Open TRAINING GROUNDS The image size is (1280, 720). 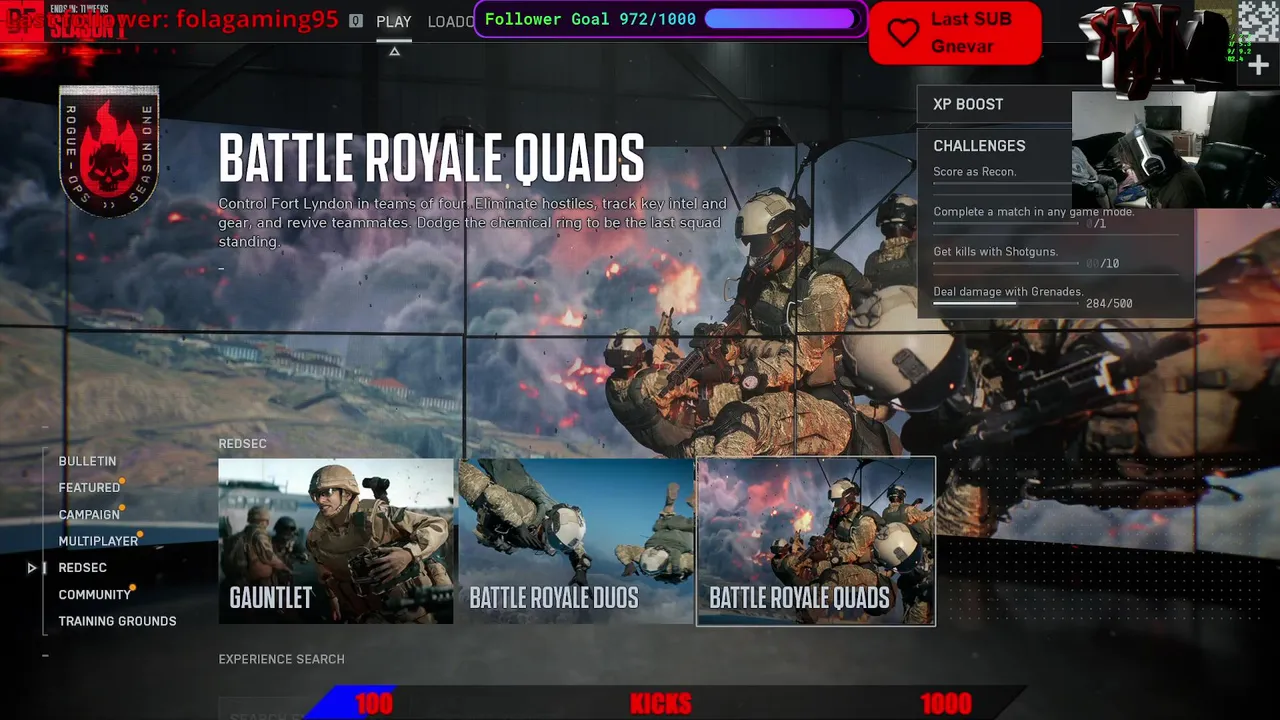click(117, 621)
